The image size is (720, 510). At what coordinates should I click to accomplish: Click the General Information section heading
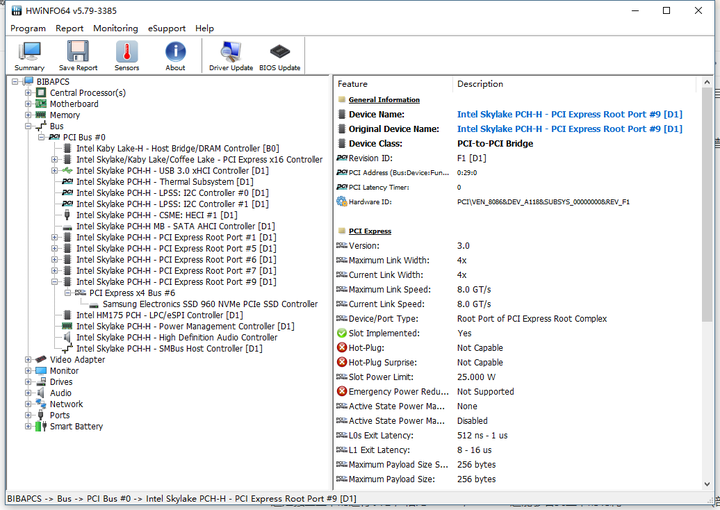384,100
